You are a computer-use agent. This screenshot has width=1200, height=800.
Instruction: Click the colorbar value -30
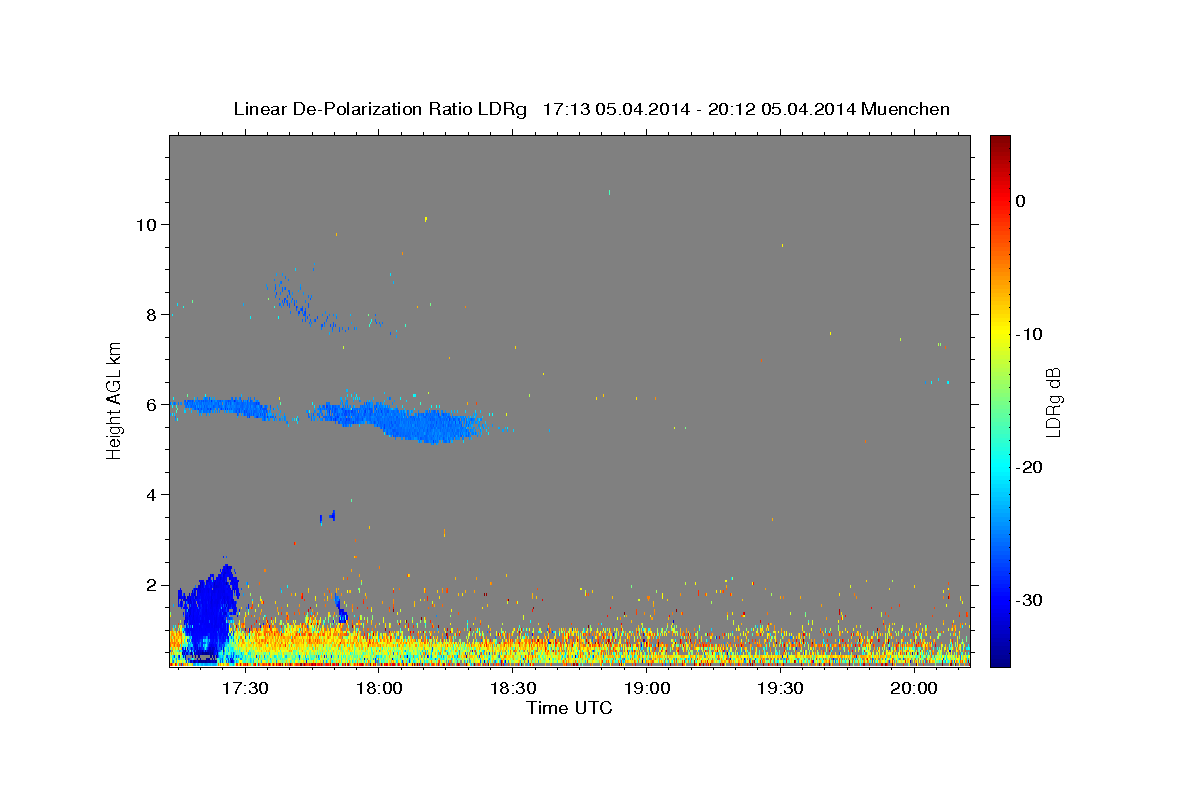pyautogui.click(x=1030, y=600)
